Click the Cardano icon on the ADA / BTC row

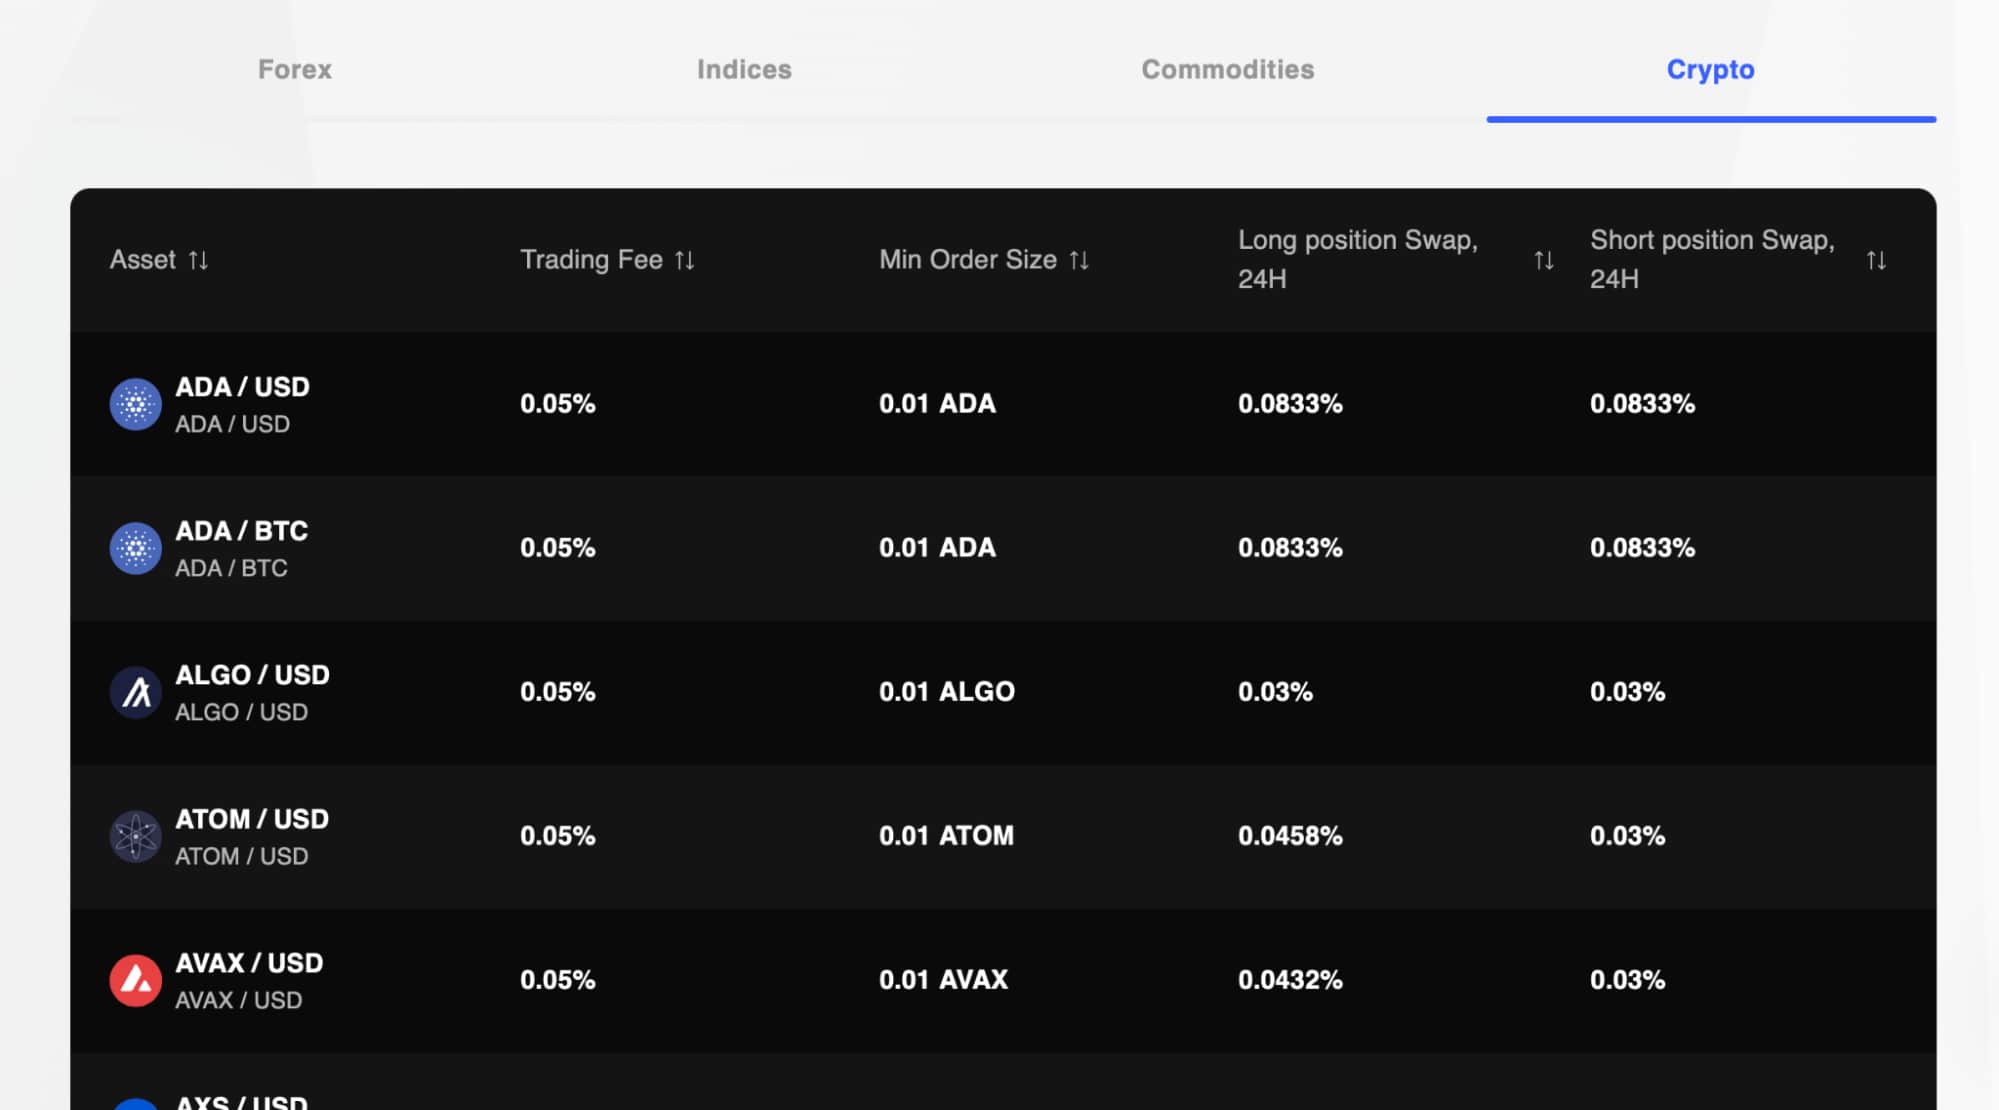pyautogui.click(x=135, y=548)
